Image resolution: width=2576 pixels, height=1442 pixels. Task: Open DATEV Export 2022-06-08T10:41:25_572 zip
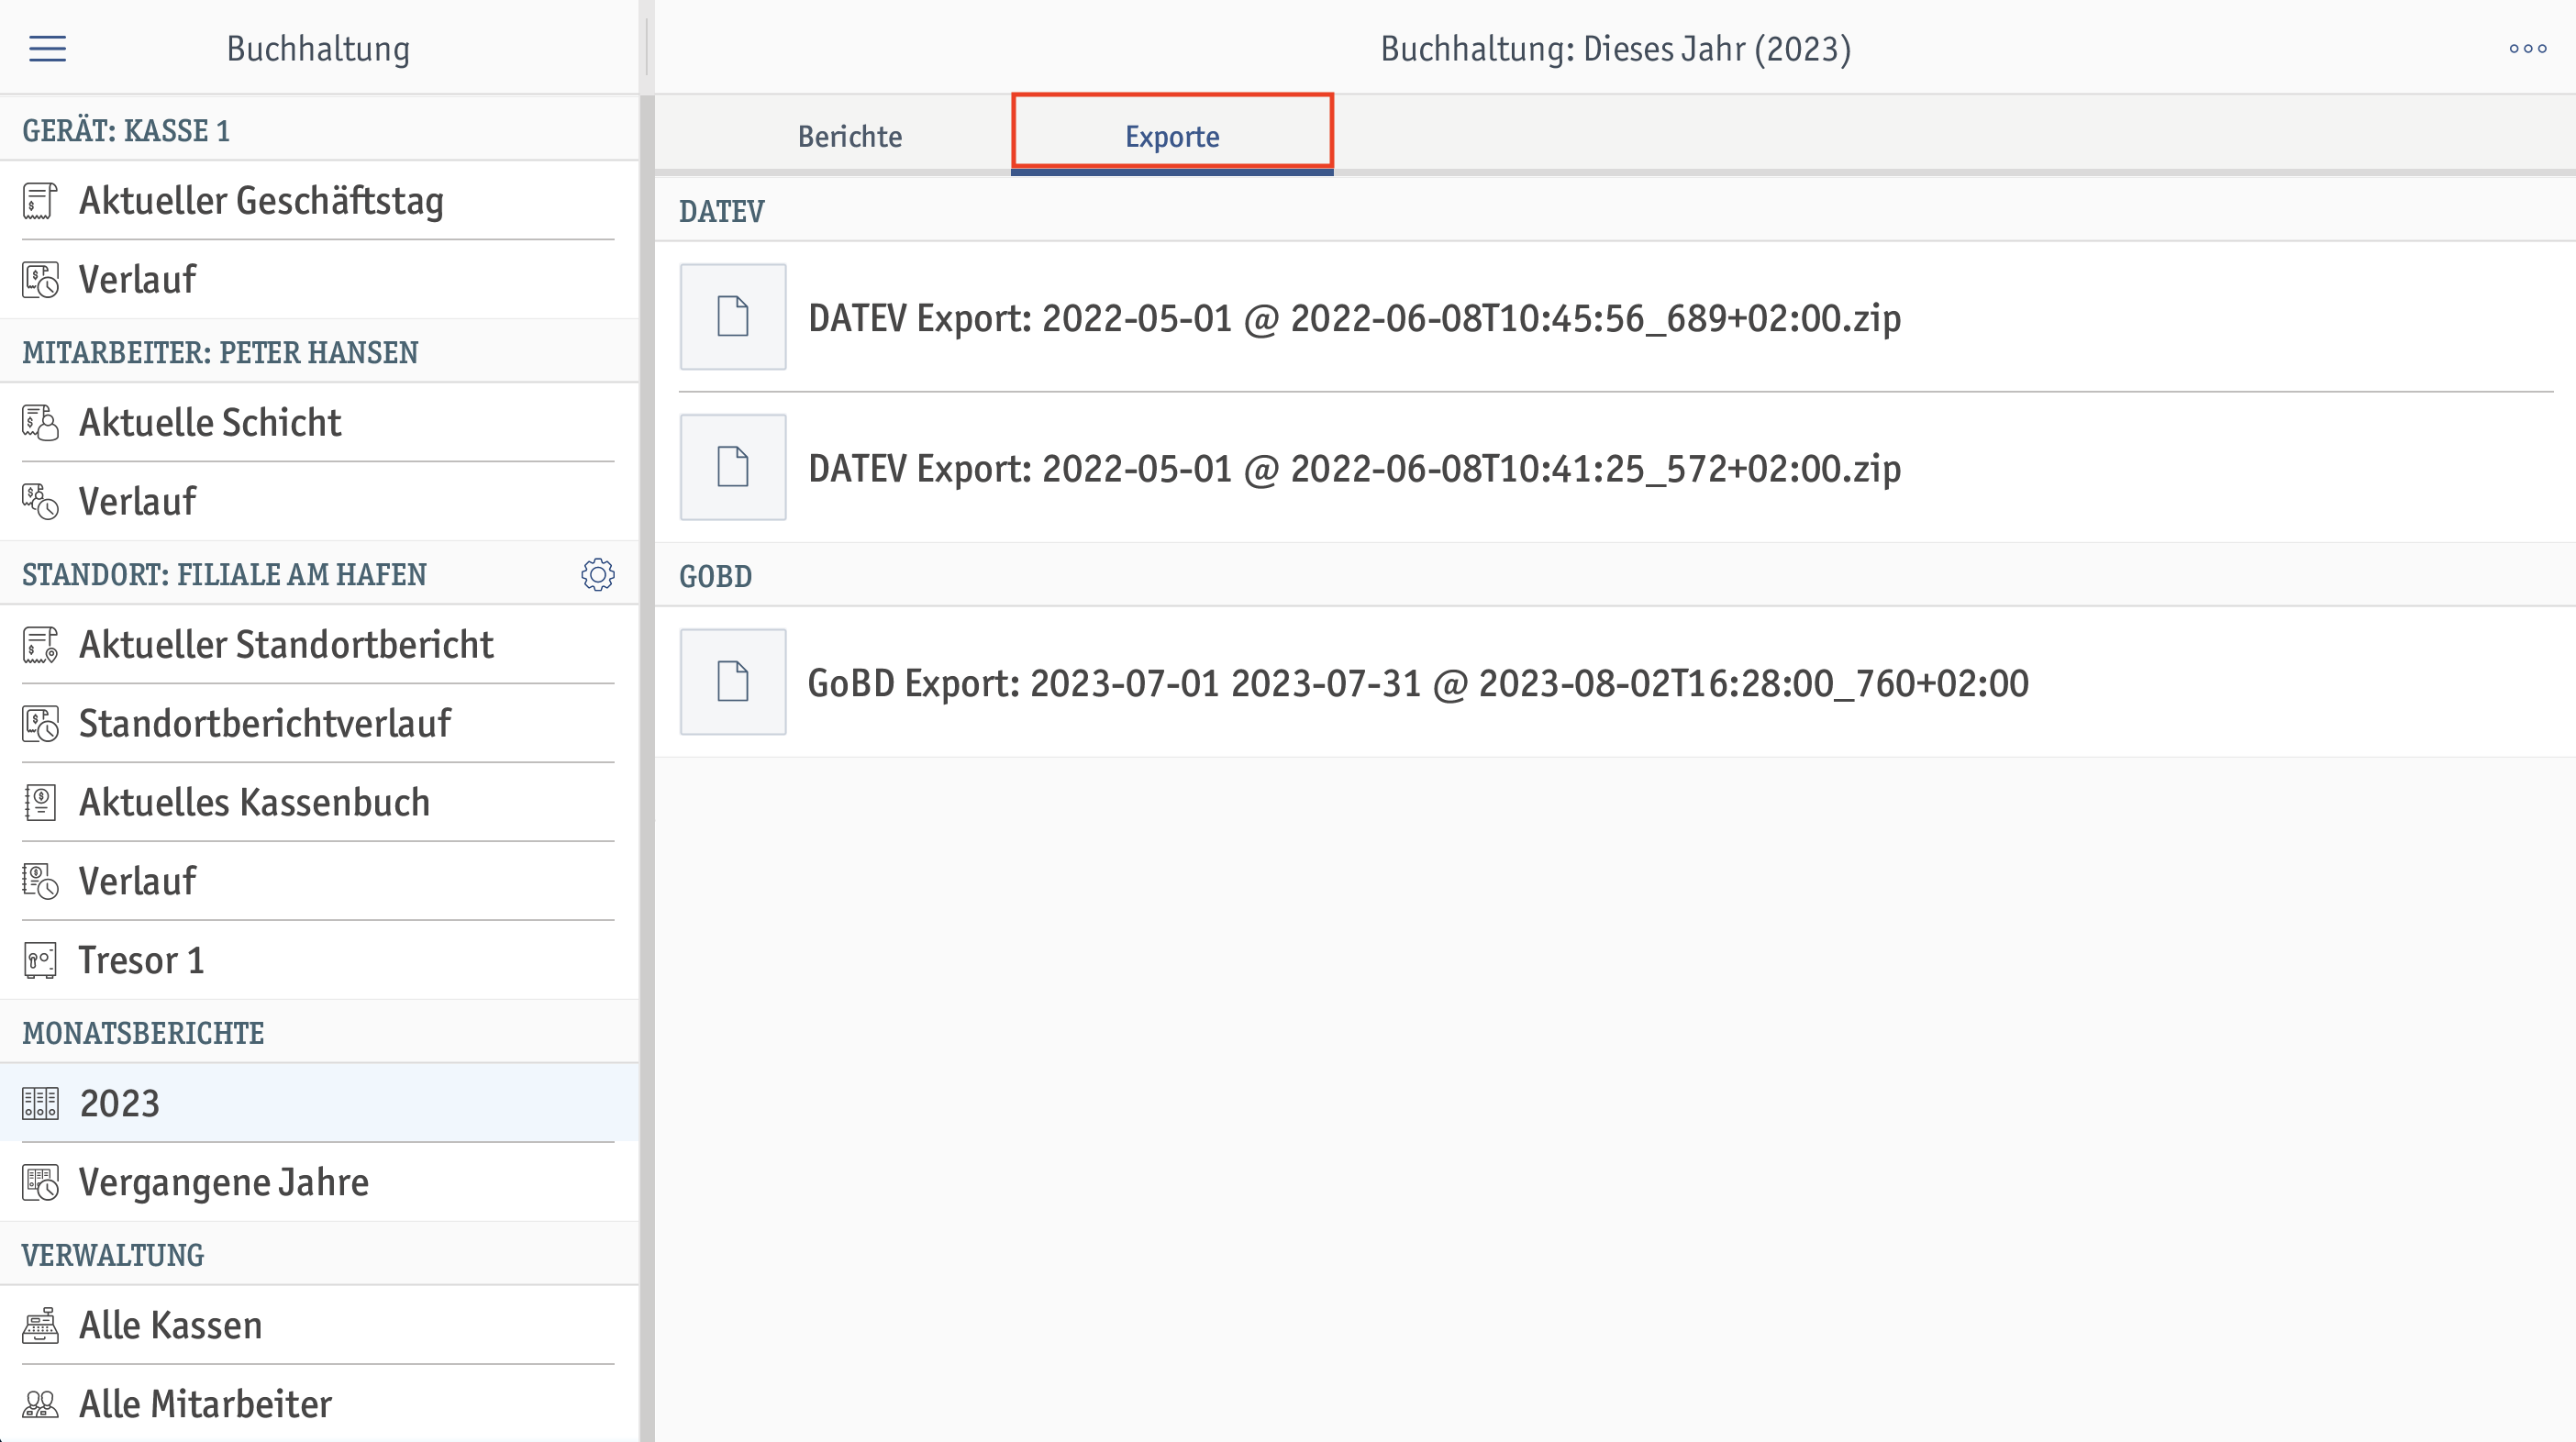tap(1615, 467)
